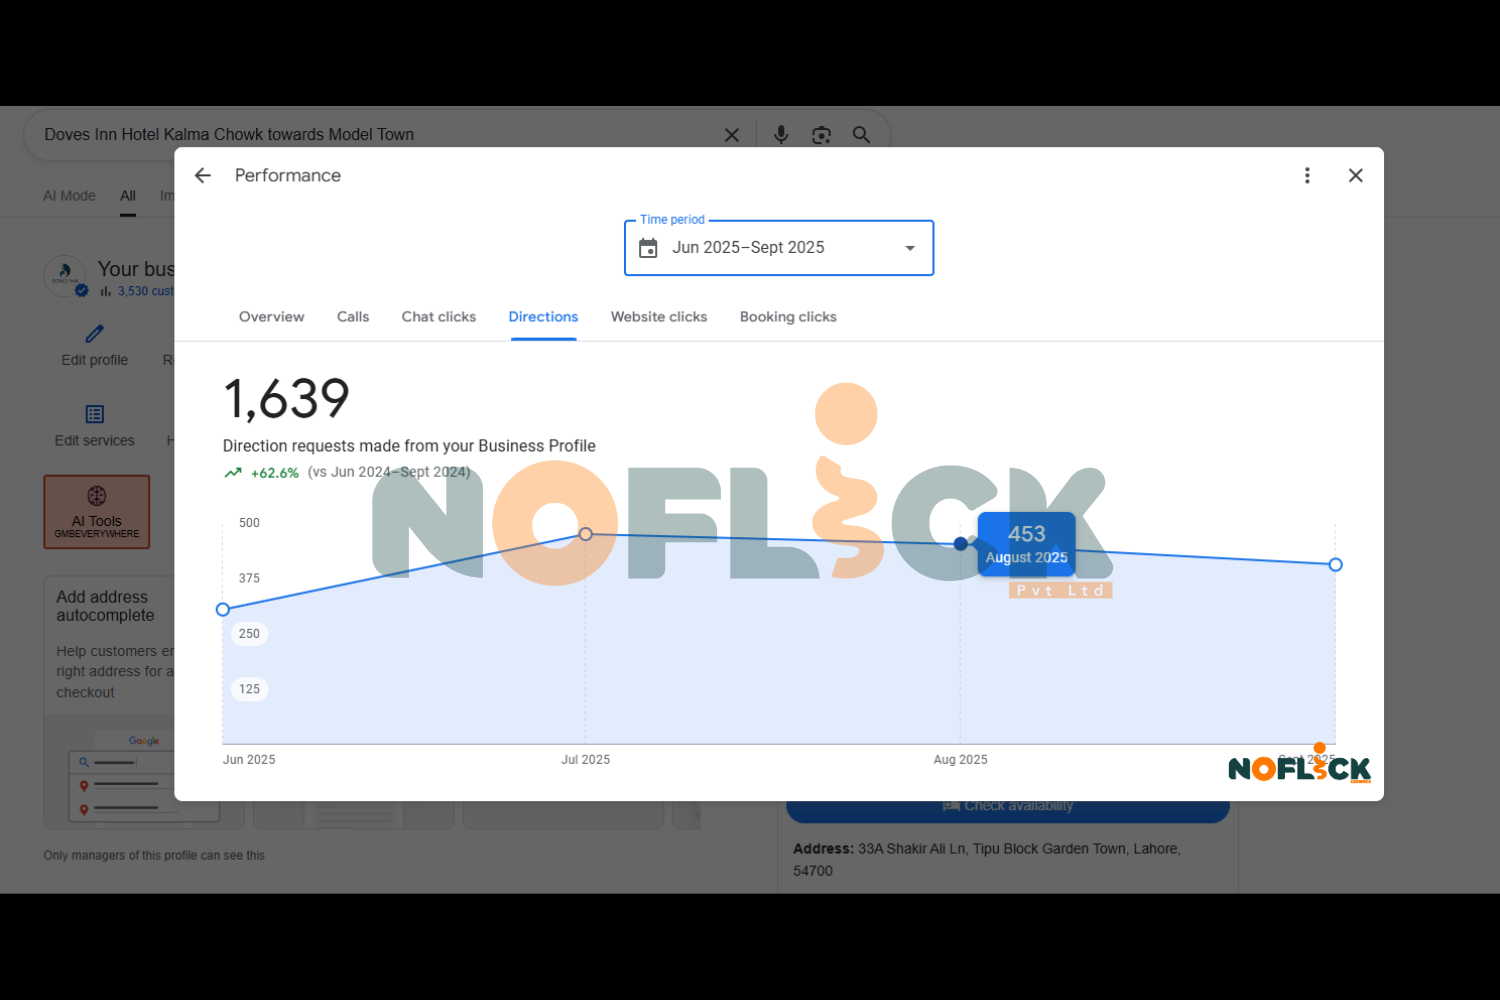Screen dimensions: 1500x1000
Task: Start voice search with microphone icon
Action: click(x=781, y=135)
